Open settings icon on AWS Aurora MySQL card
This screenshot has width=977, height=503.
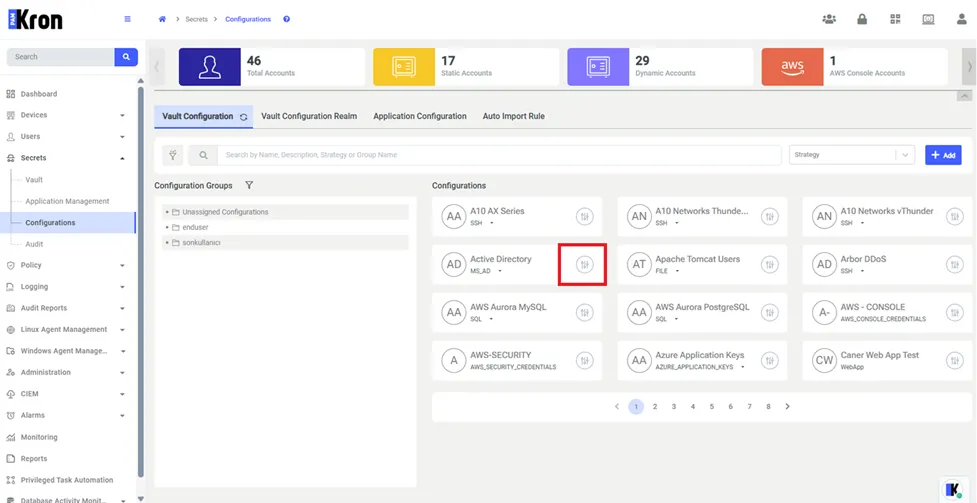point(584,313)
